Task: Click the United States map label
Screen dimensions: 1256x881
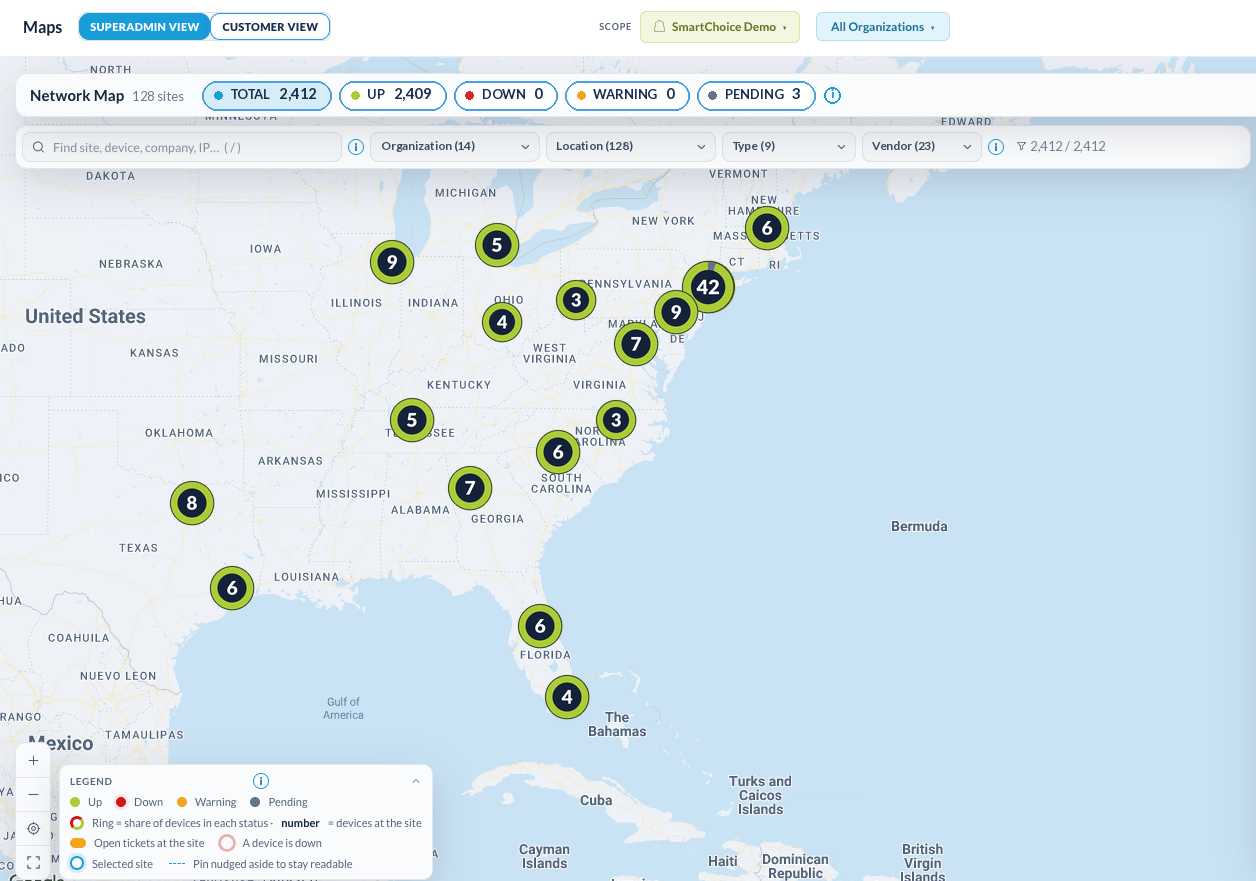Action: click(85, 316)
